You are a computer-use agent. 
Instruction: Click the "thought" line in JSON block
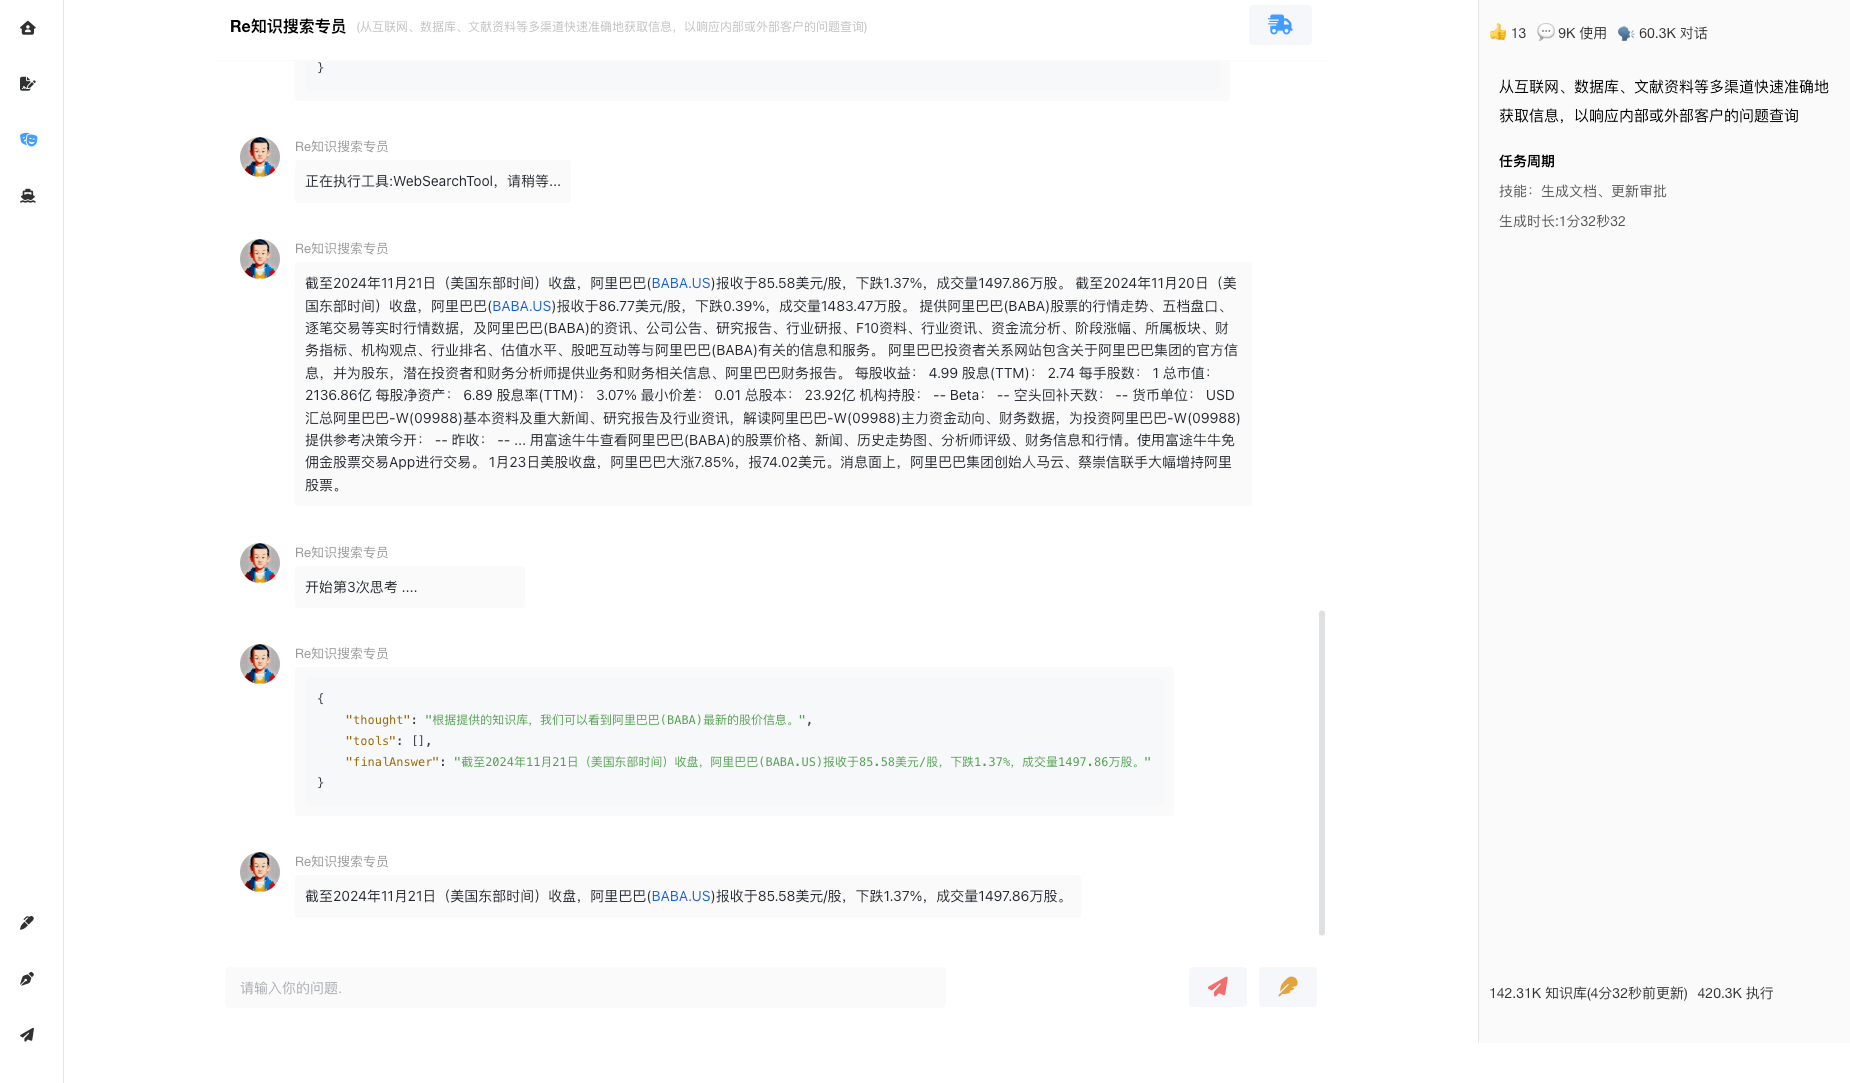click(578, 720)
